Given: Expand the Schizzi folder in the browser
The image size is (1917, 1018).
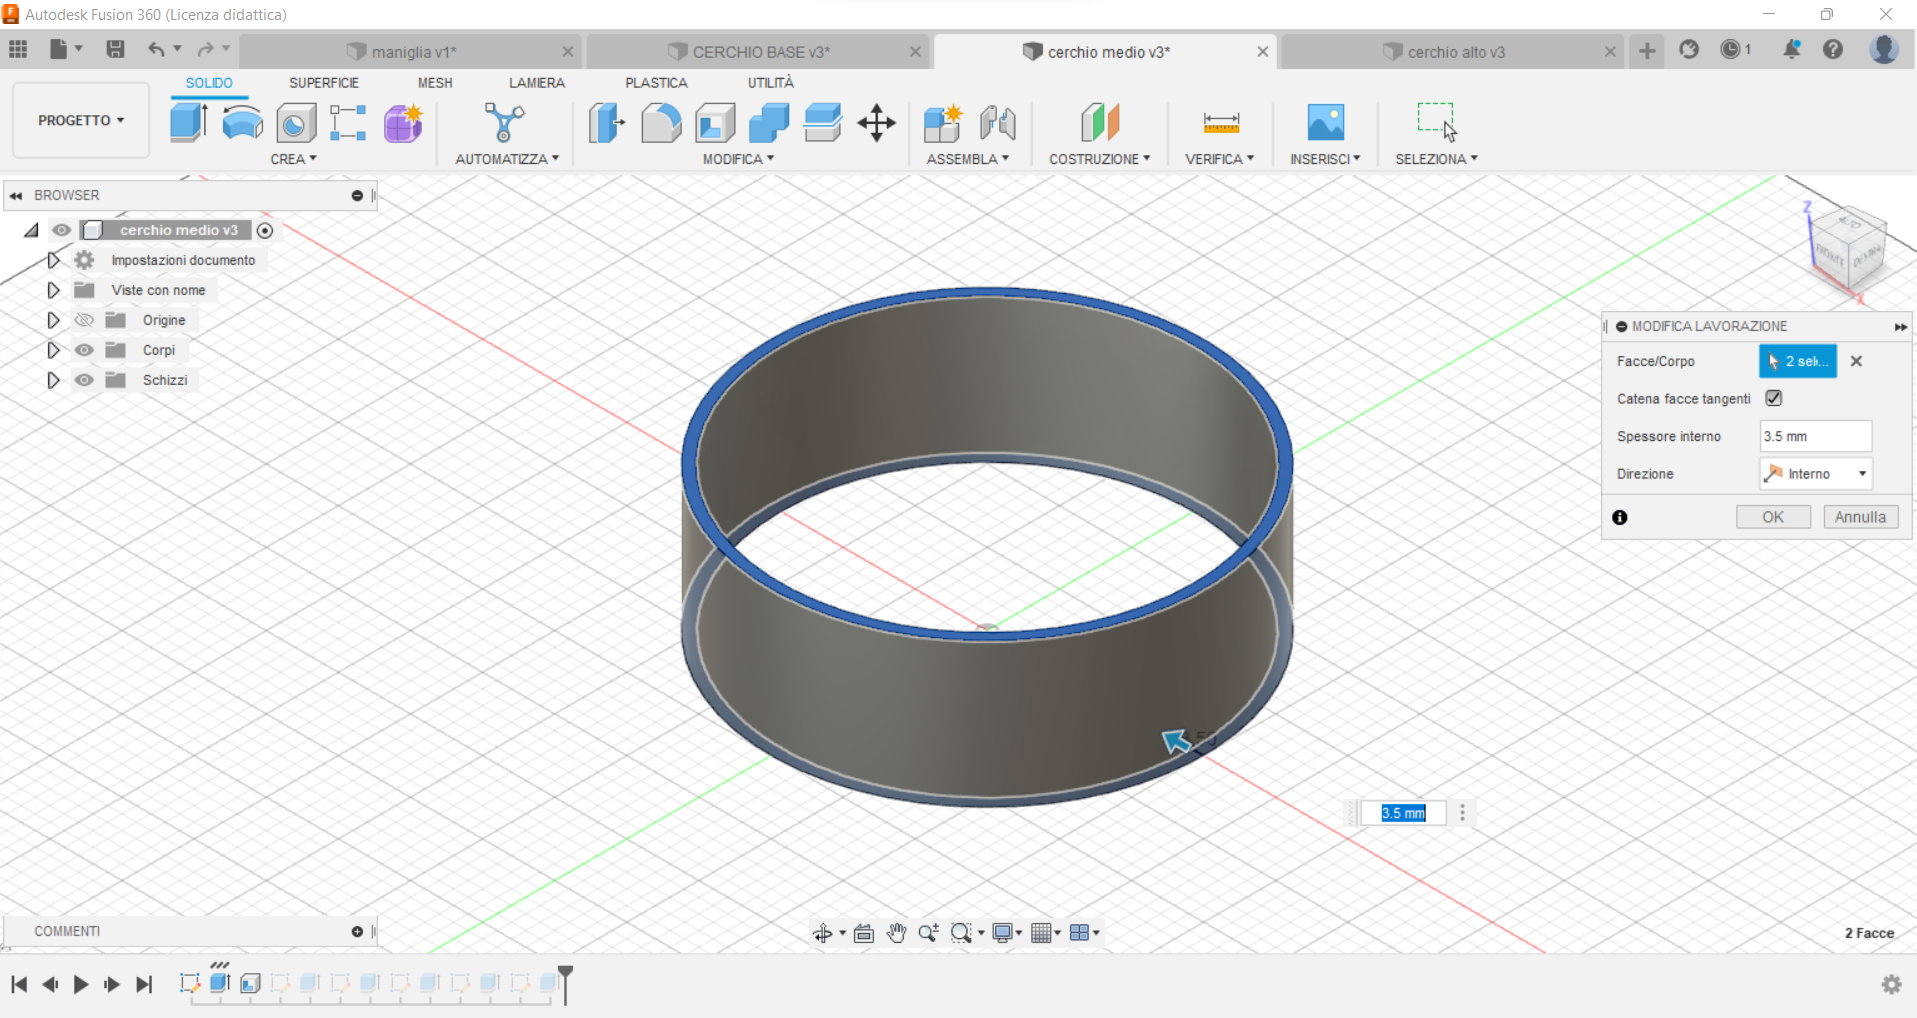Looking at the screenshot, I should tap(52, 380).
